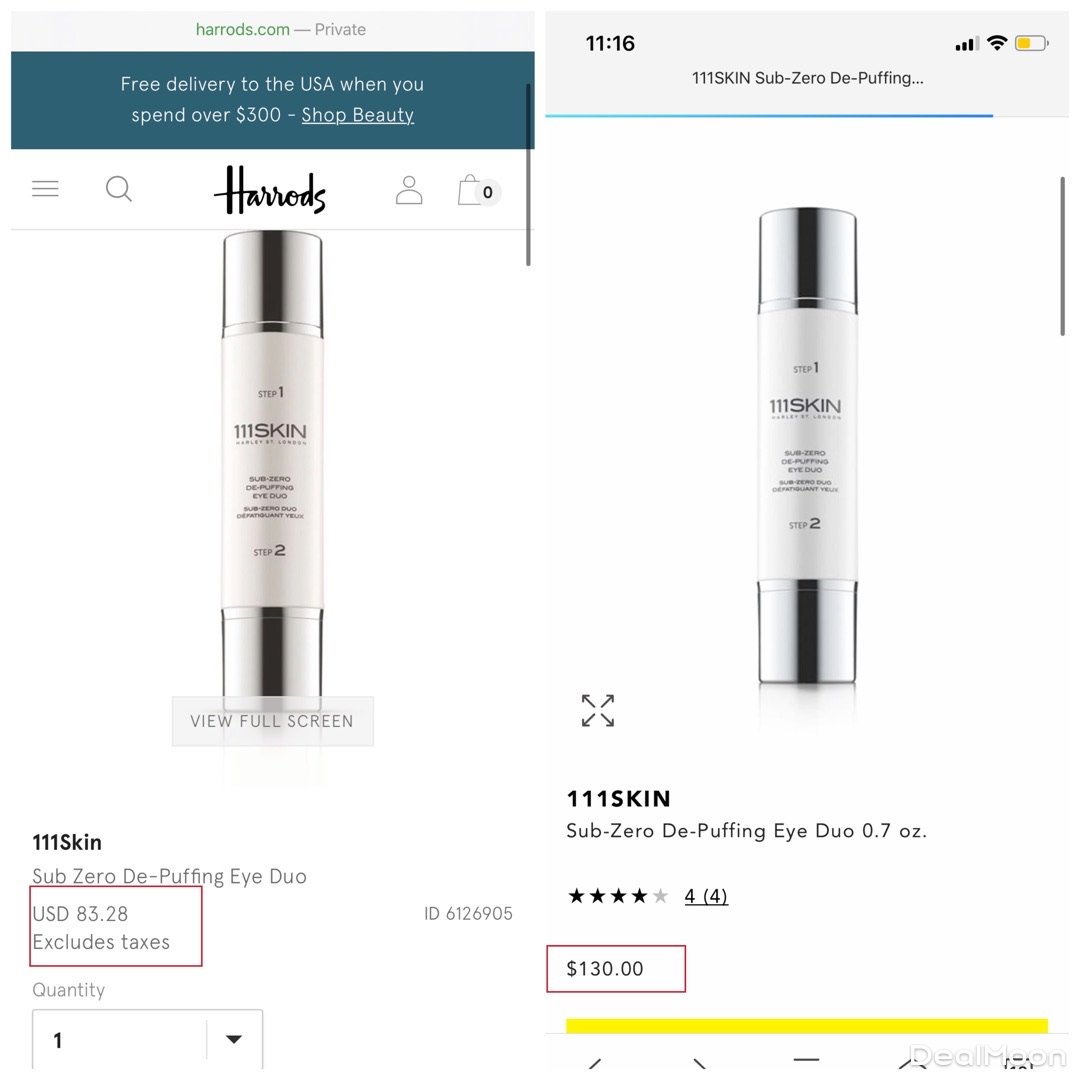Tap the 111SKIN Sub-Zero De-Puffing page title

coord(807,79)
